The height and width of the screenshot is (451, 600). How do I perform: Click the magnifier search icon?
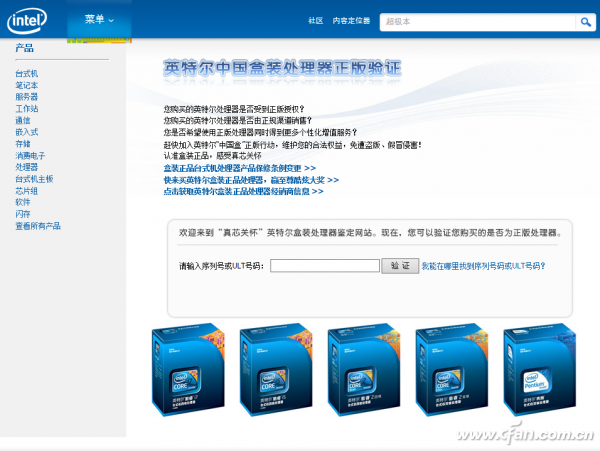[x=585, y=22]
